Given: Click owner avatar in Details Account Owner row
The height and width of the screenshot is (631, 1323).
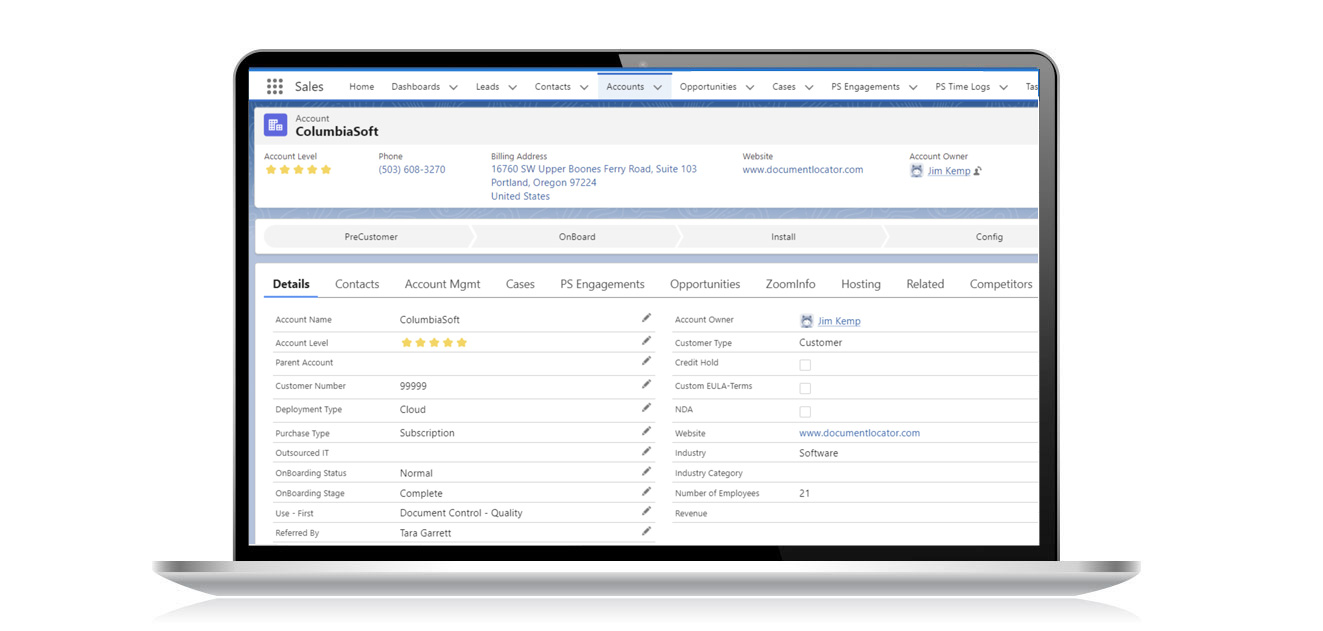Looking at the screenshot, I should click(807, 321).
